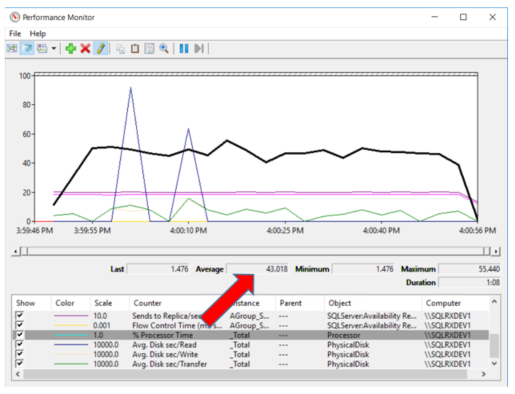Click the Parent column header
515x394 pixels.
[299, 303]
